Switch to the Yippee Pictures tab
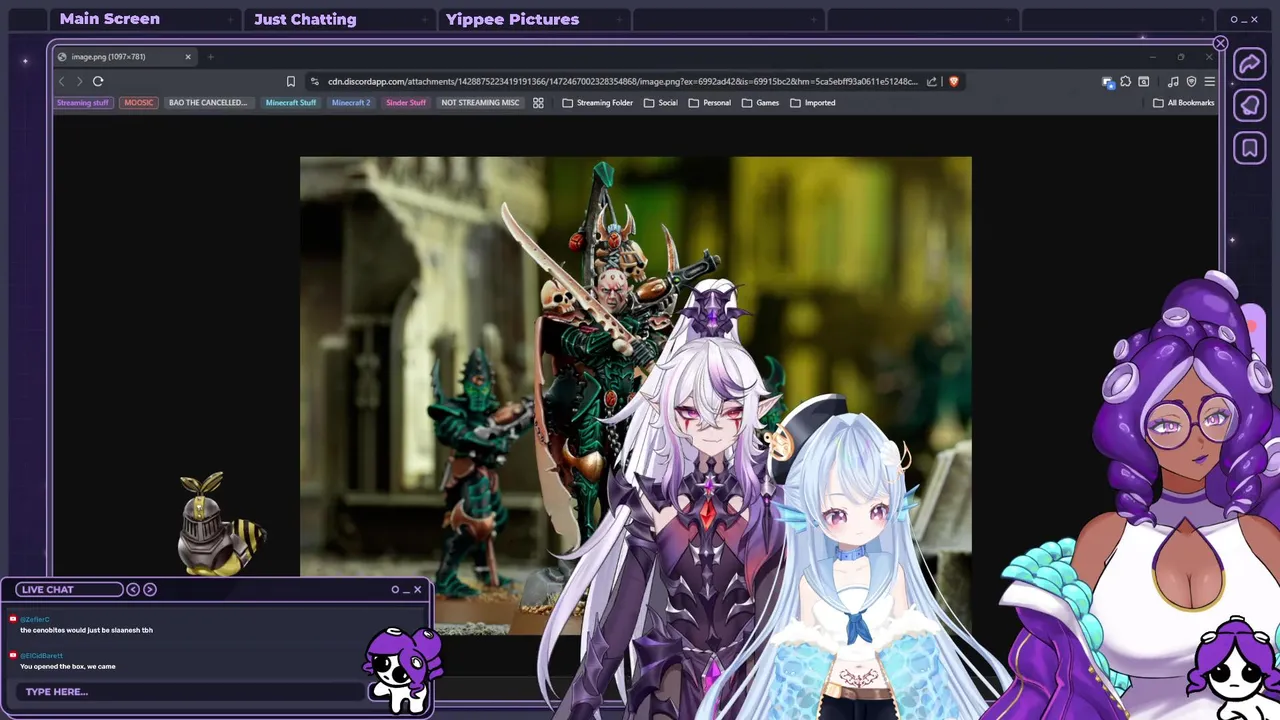Image resolution: width=1280 pixels, height=720 pixels. (x=512, y=19)
